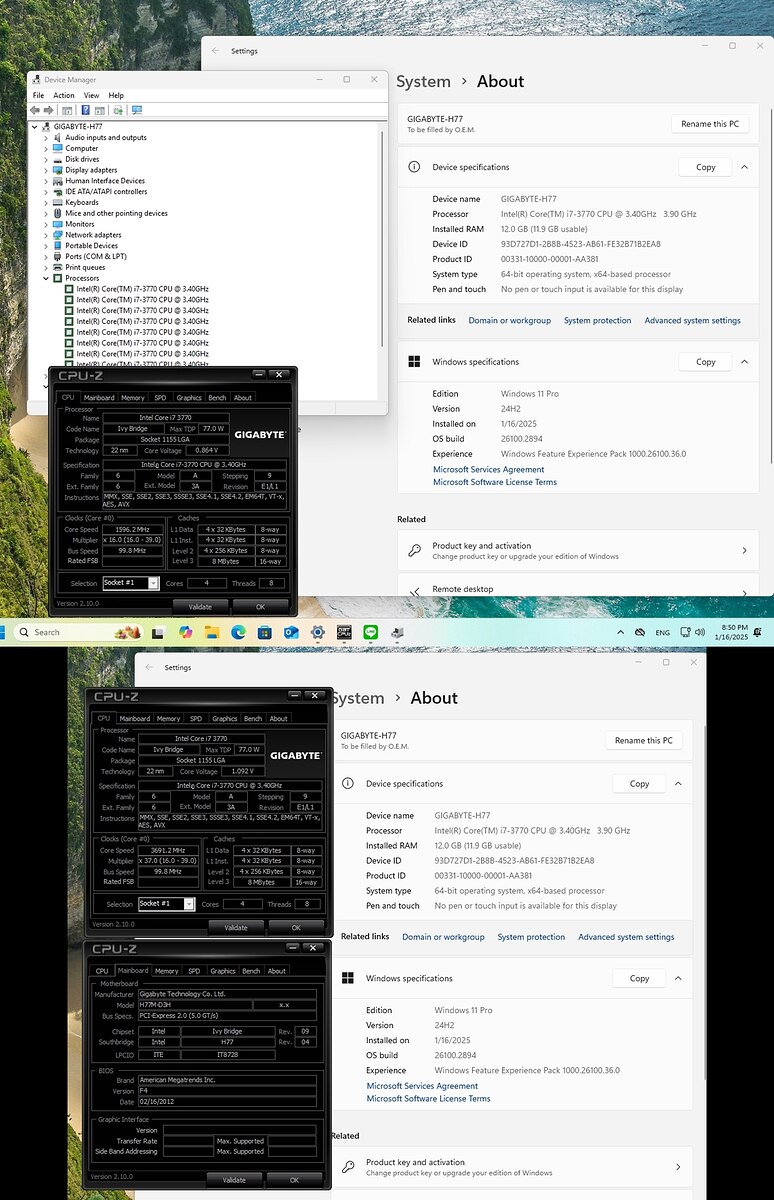Select the Display adapters icon in device tree
The width and height of the screenshot is (774, 1200).
click(59, 170)
